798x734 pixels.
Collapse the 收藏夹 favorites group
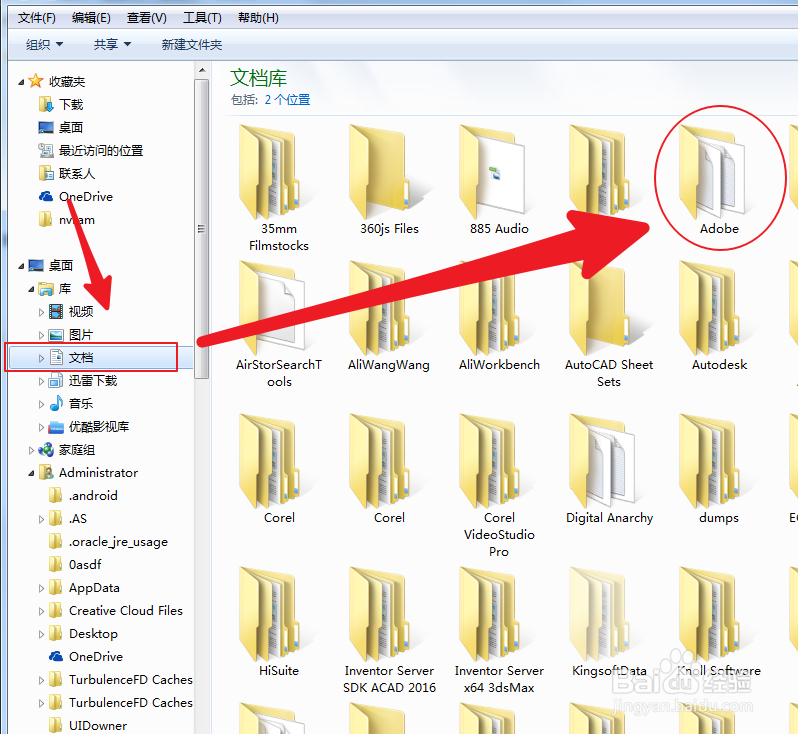point(21,82)
